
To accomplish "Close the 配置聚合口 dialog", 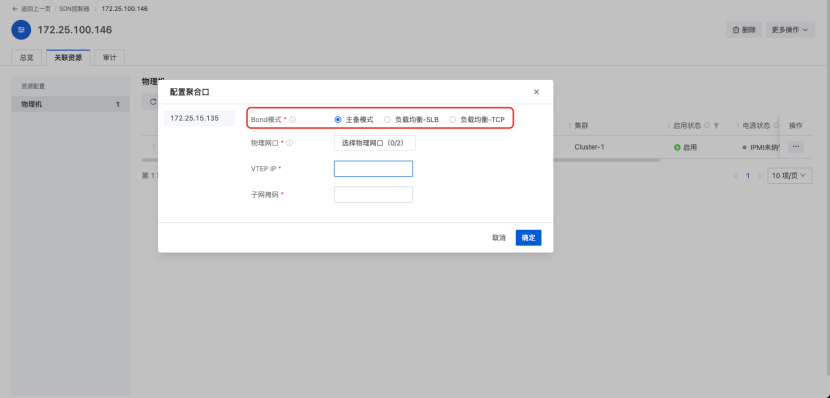I will click(x=536, y=92).
